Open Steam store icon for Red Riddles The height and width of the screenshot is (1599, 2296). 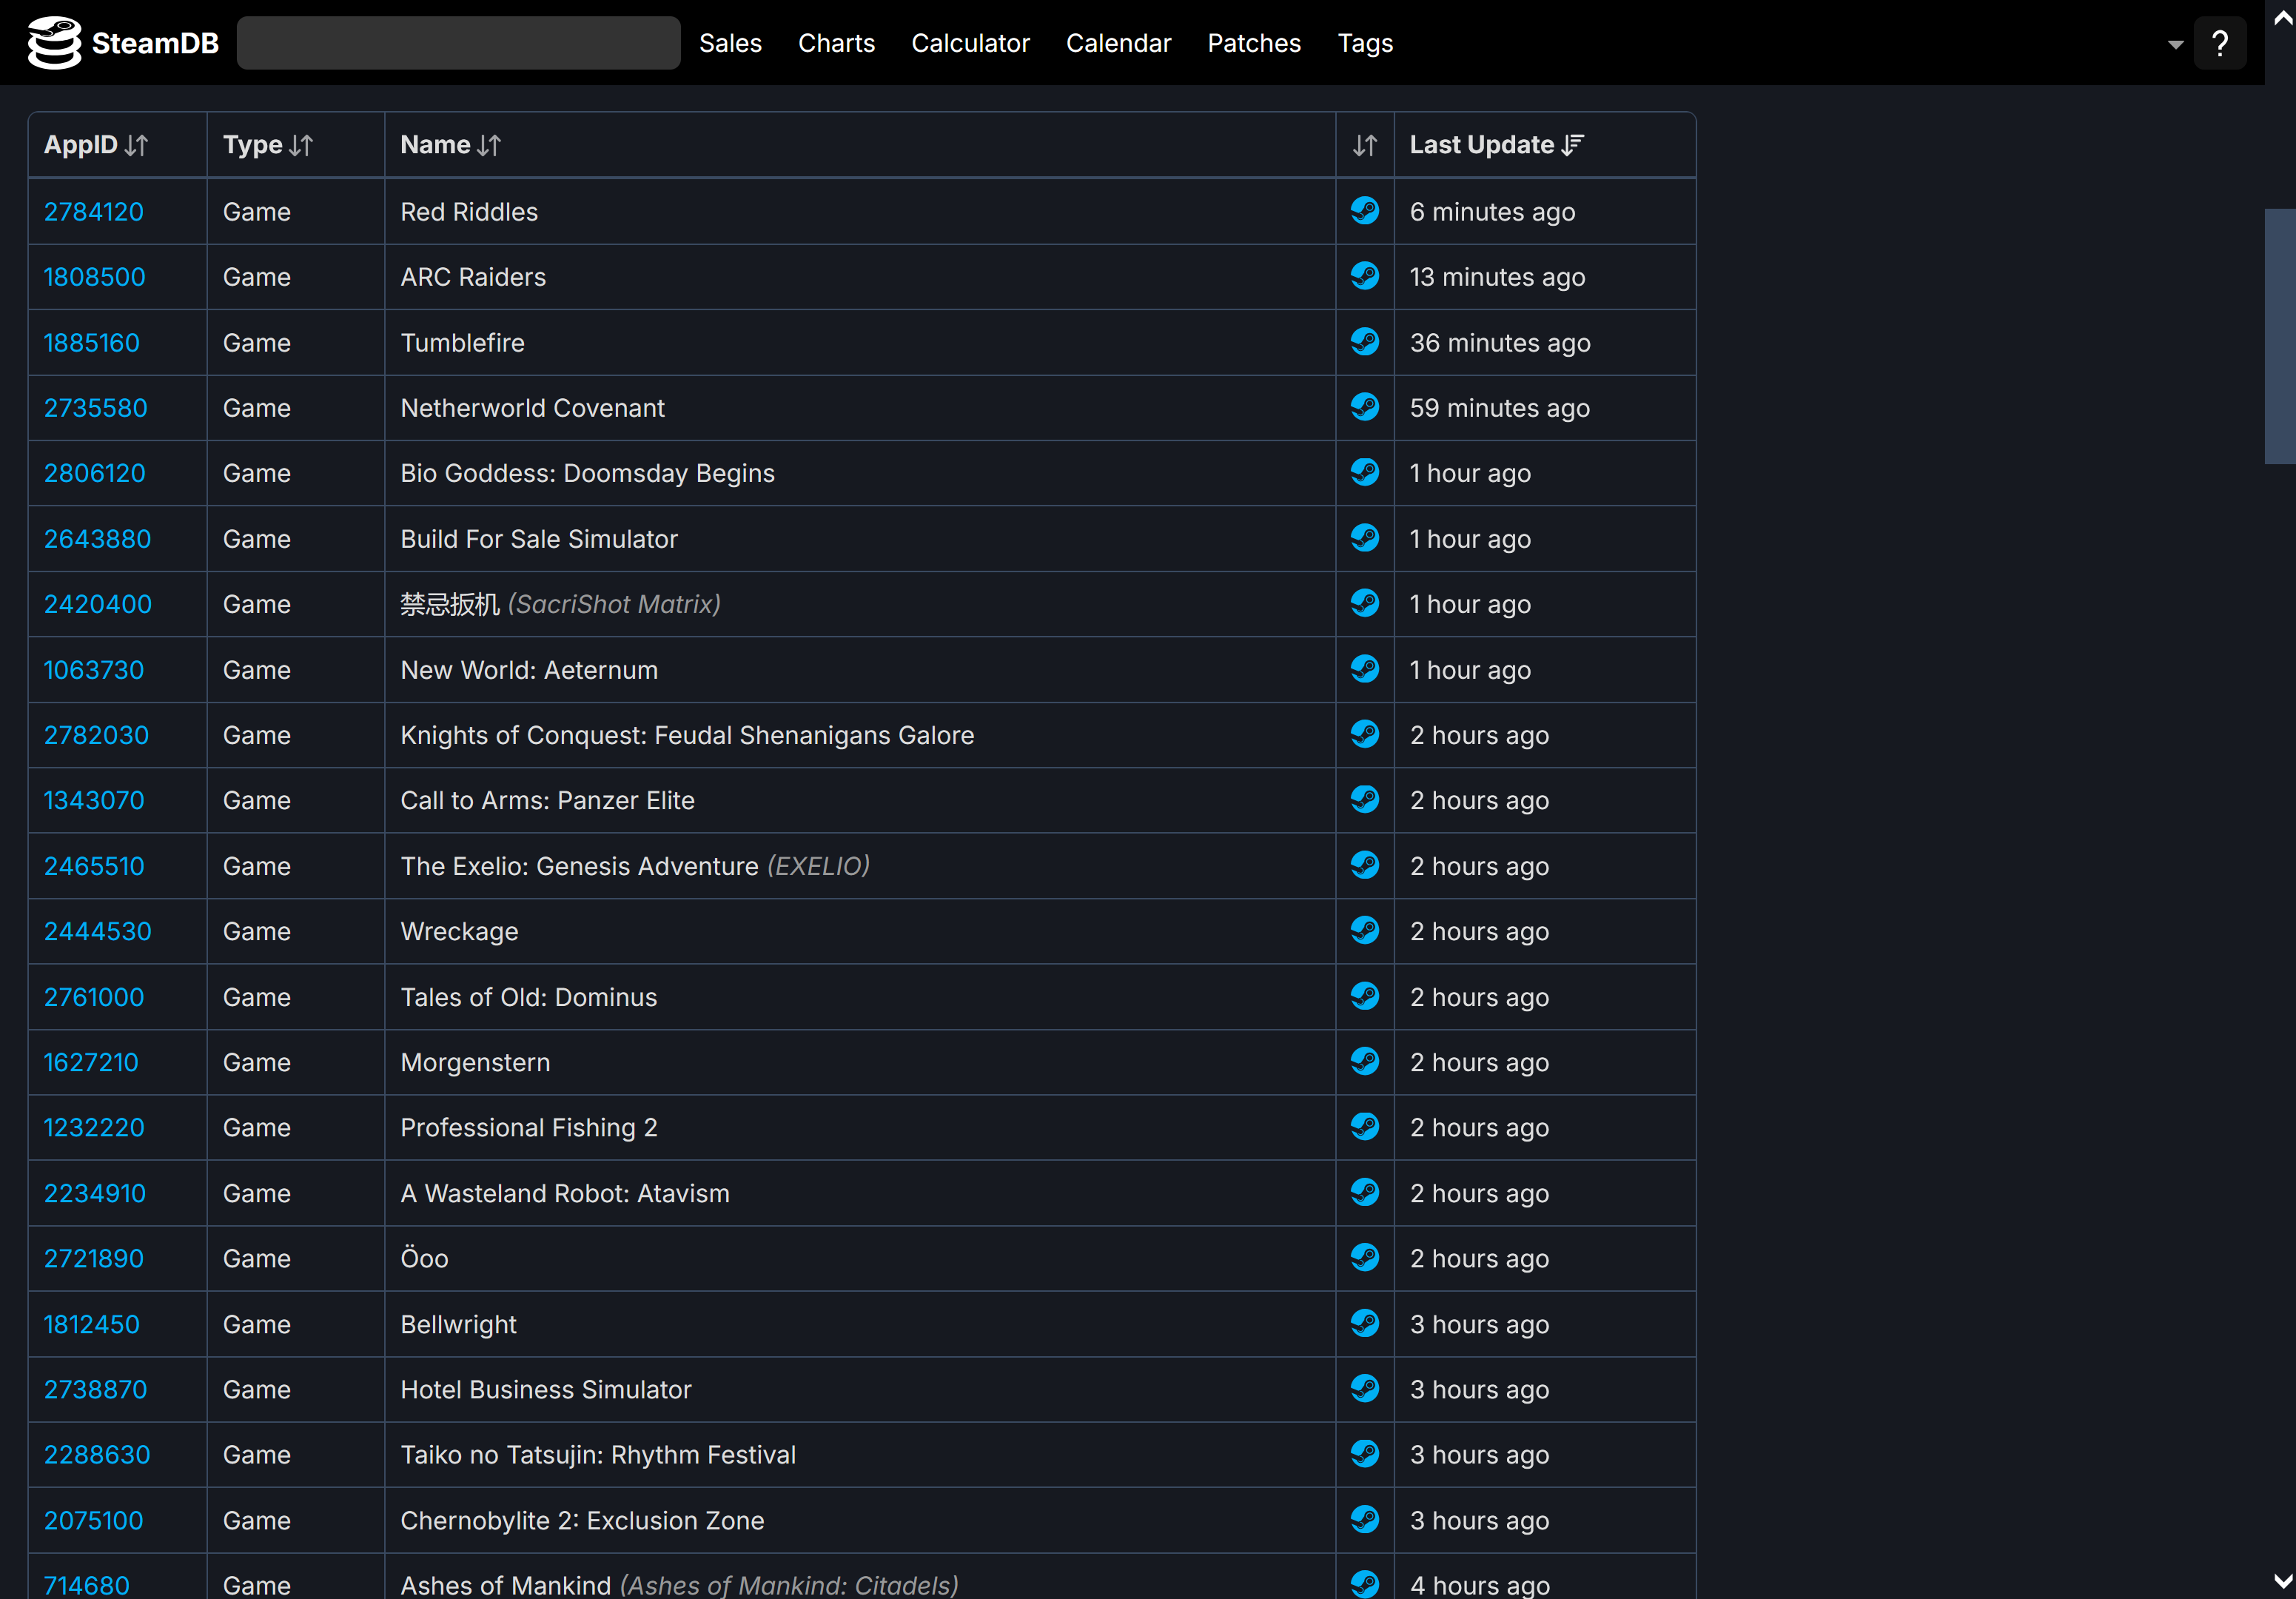(1364, 211)
